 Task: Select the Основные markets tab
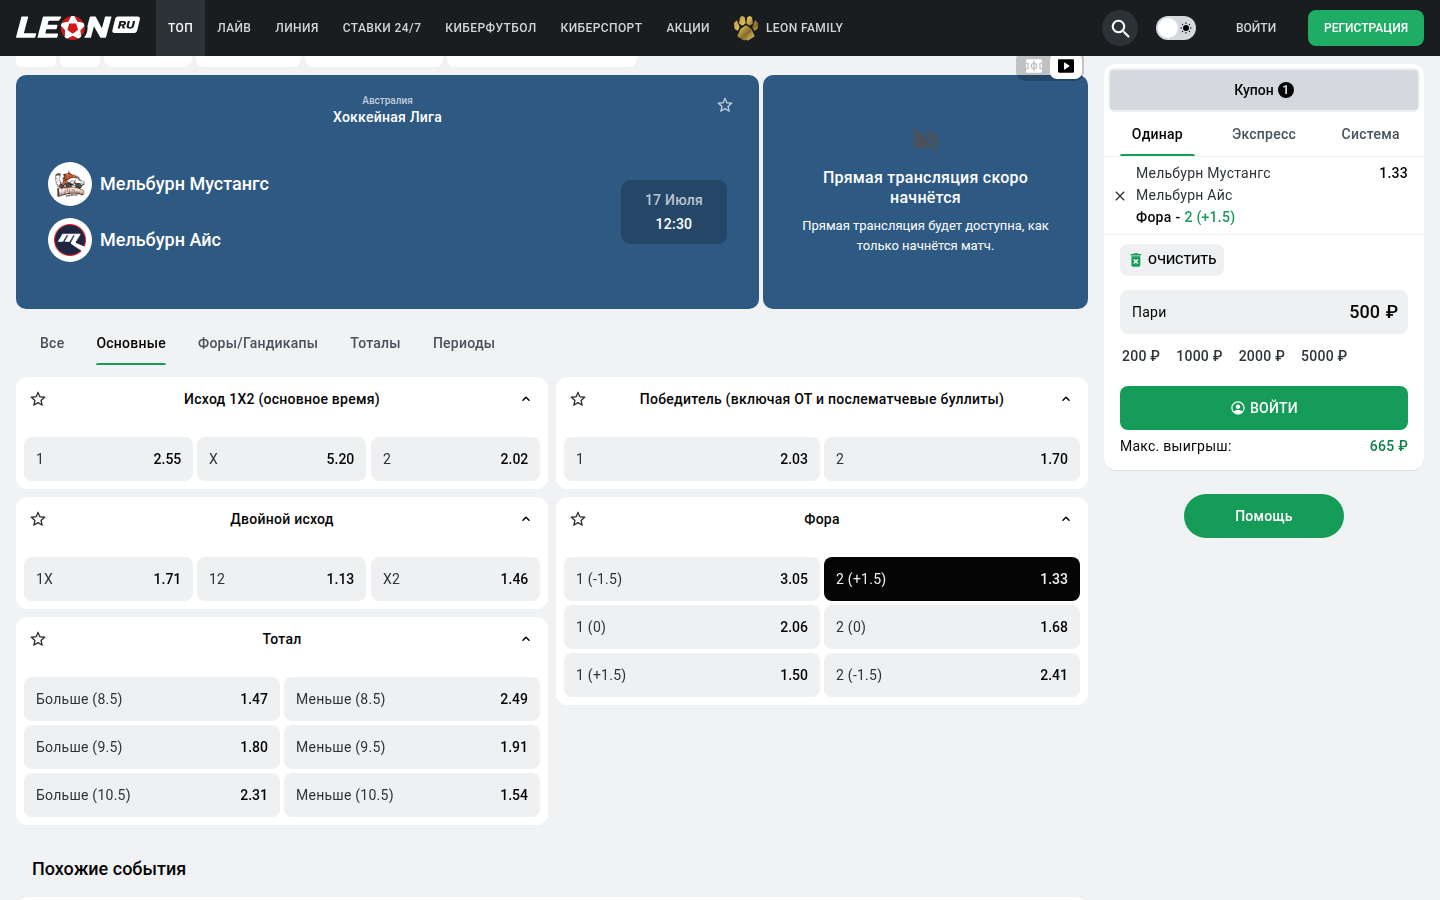point(131,343)
